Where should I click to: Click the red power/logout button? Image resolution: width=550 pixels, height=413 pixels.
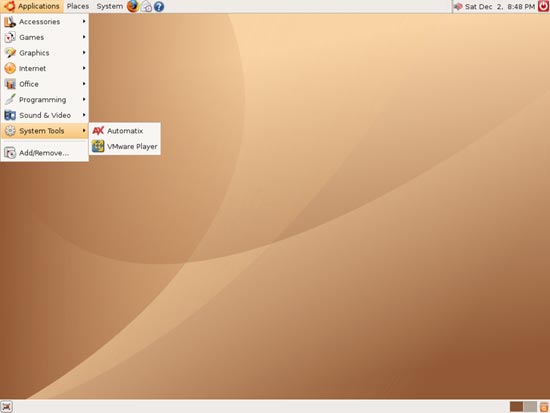pos(543,6)
